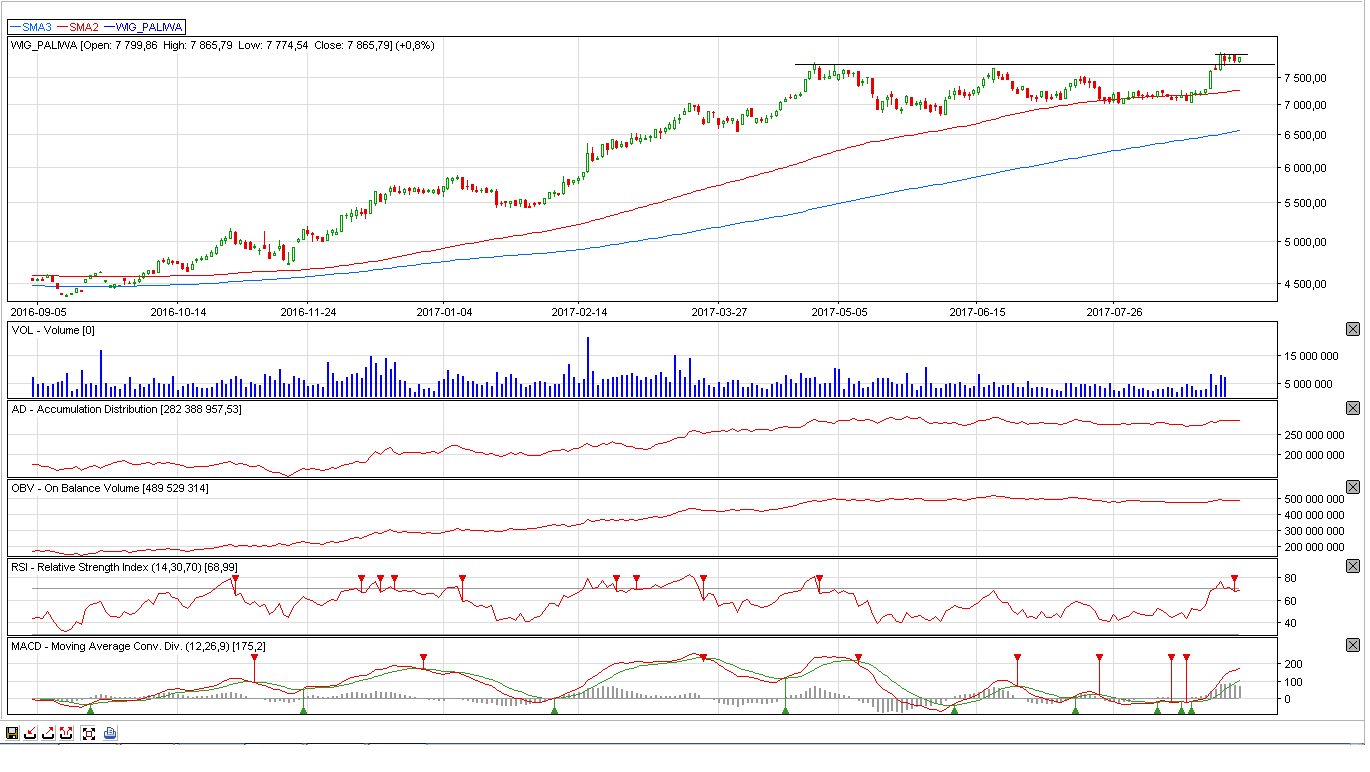Click the 2017-05-05 date axis label
This screenshot has height=772, width=1370.
838,311
